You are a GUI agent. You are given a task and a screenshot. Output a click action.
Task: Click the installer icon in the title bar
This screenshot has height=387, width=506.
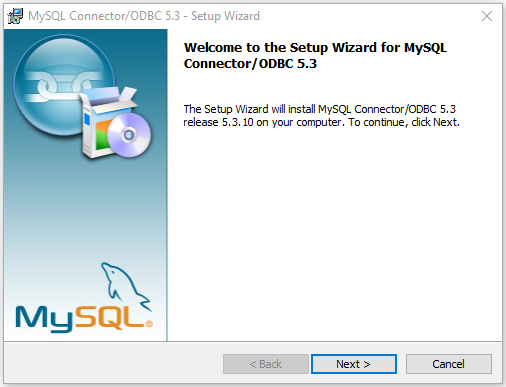click(15, 16)
